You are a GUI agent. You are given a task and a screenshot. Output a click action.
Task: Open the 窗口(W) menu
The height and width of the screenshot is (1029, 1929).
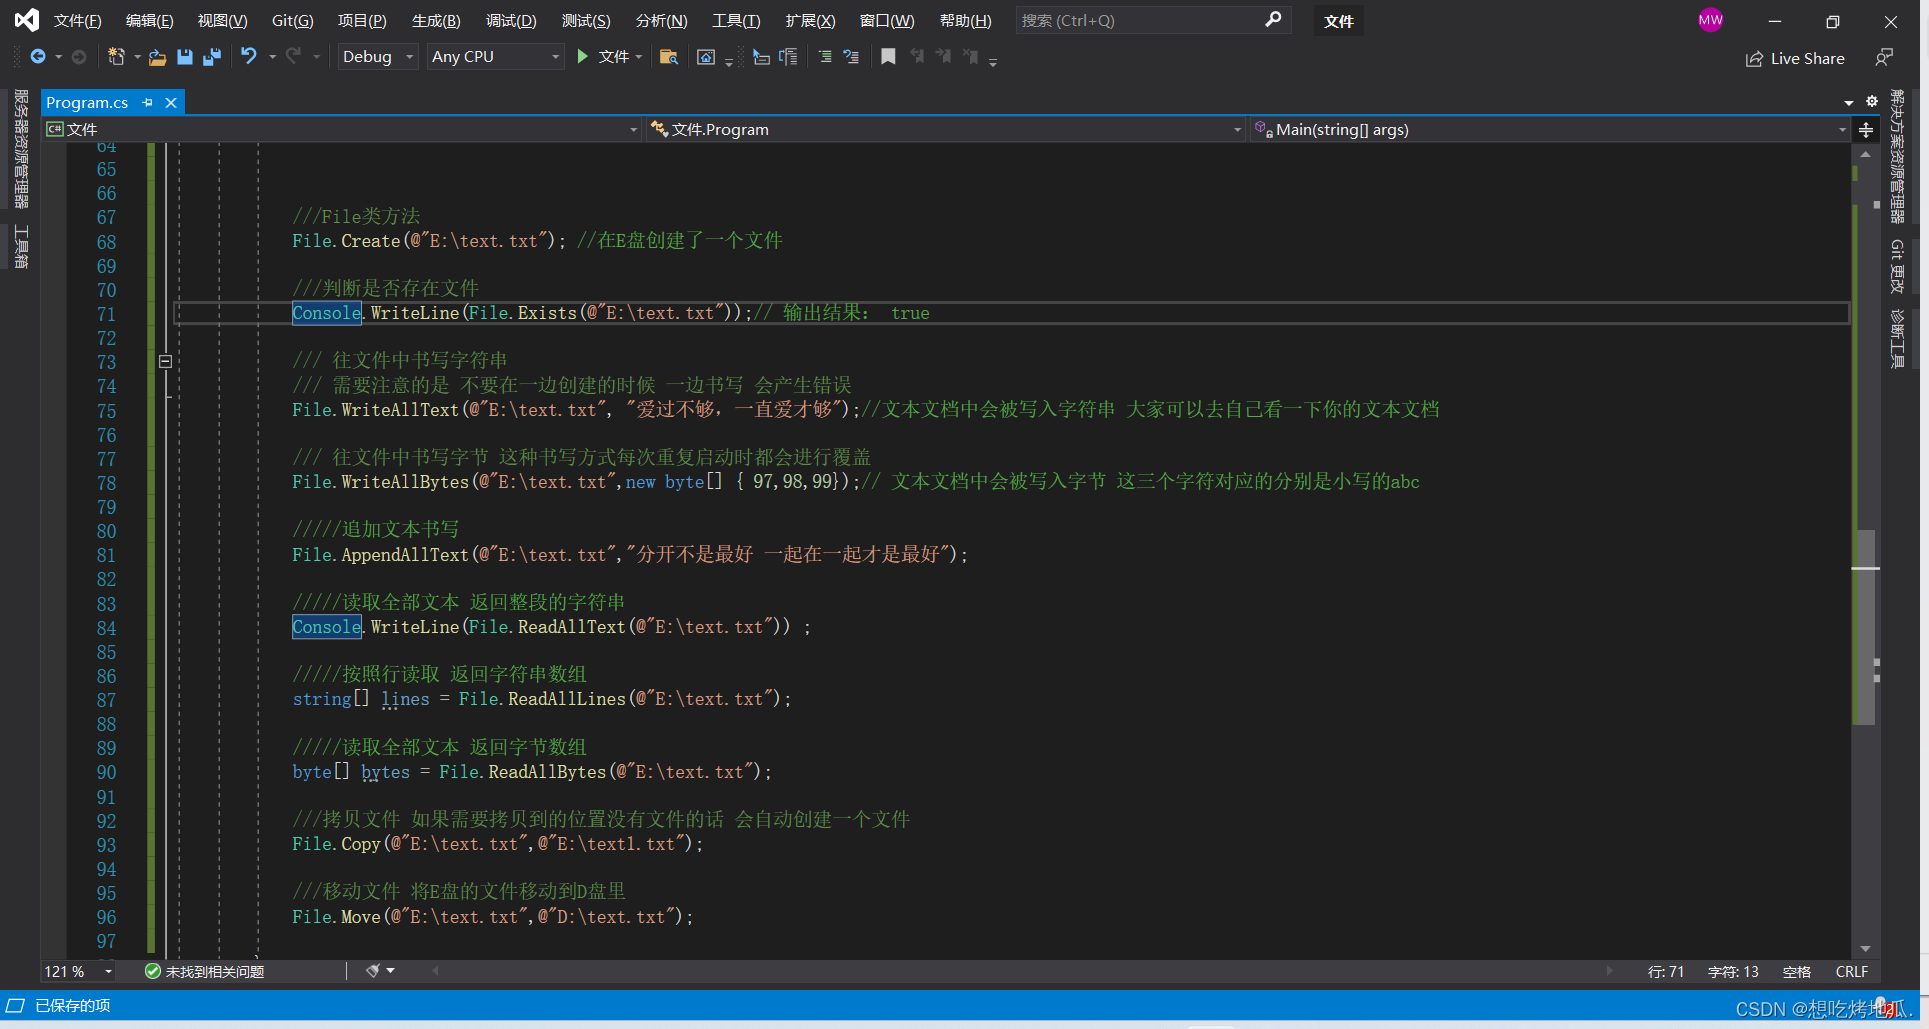pos(887,20)
